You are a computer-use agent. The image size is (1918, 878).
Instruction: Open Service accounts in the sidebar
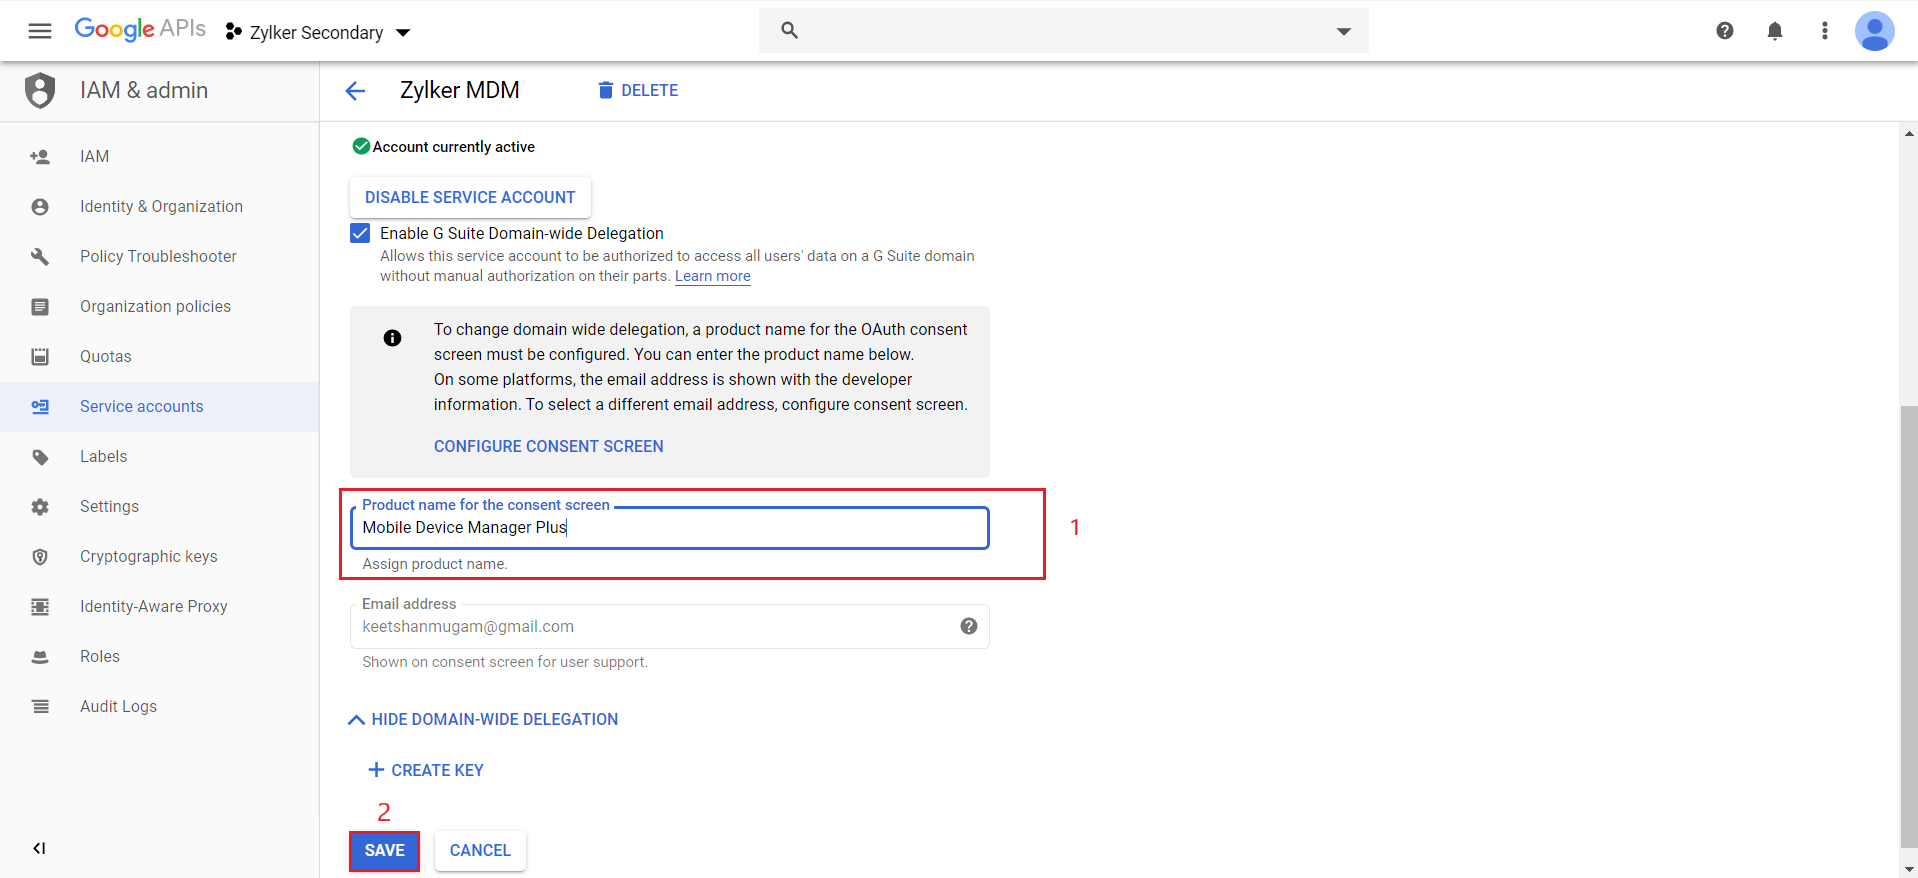141,406
